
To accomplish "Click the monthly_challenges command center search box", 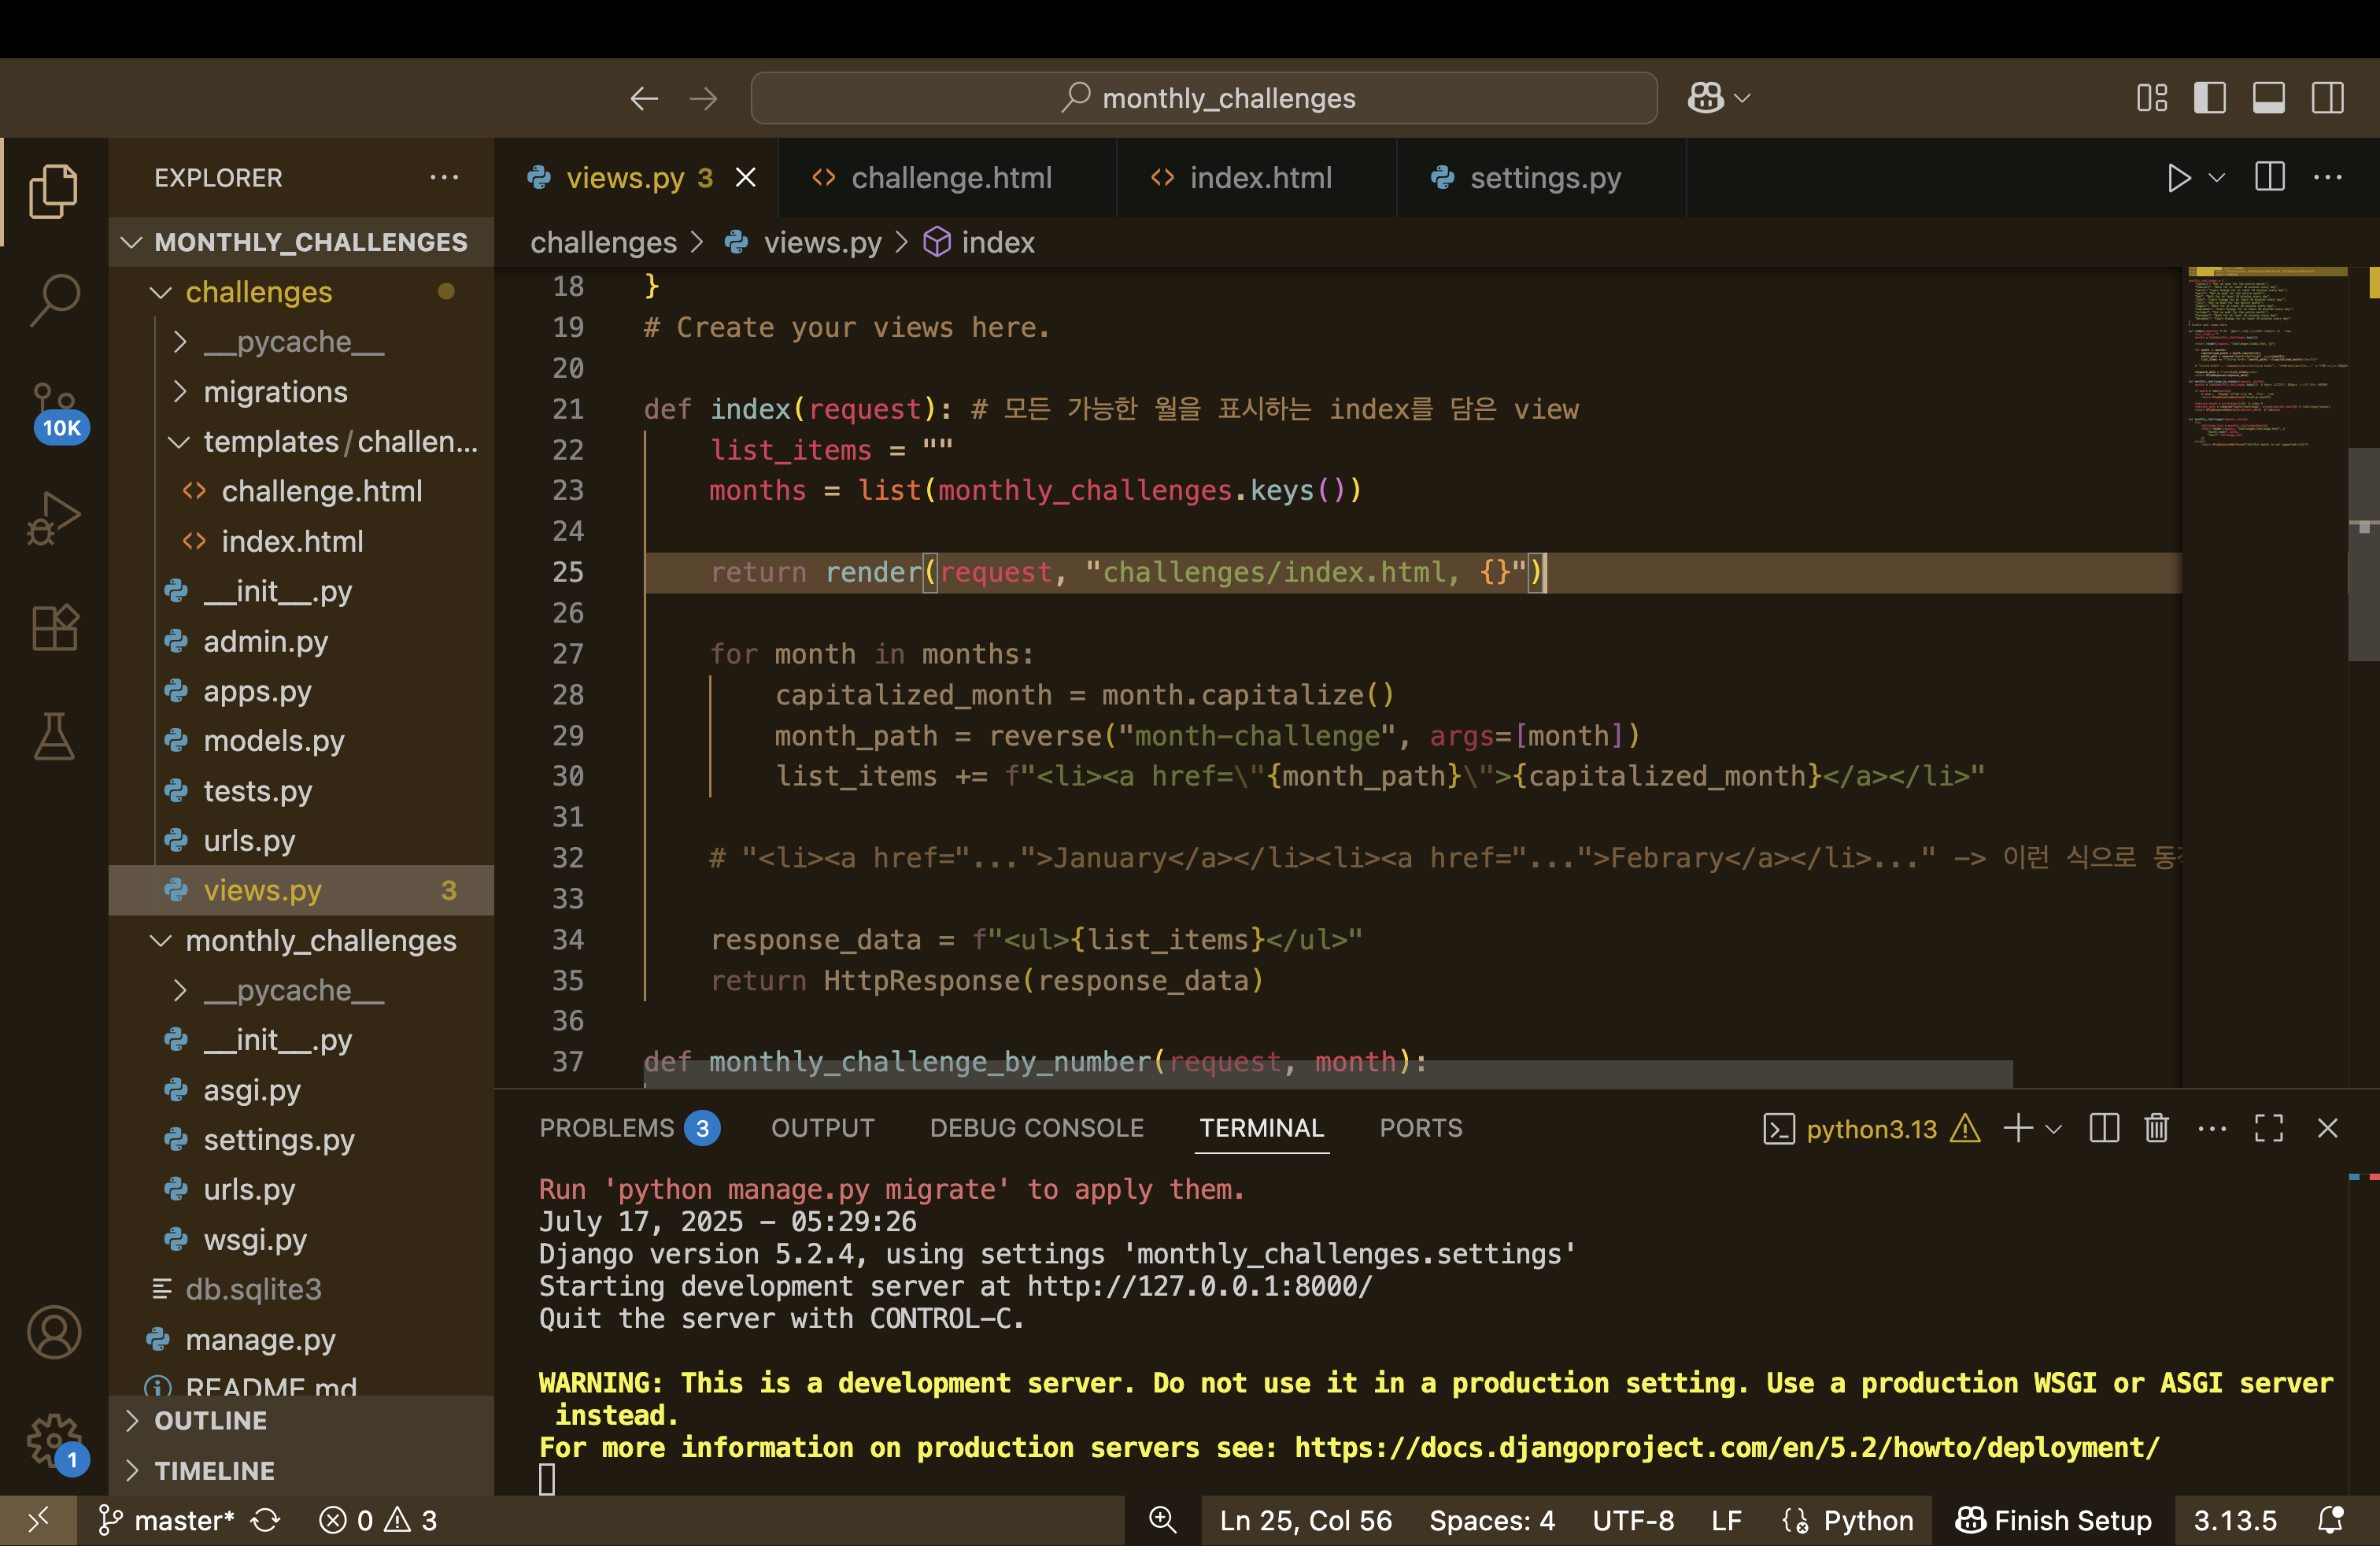I will coord(1203,98).
